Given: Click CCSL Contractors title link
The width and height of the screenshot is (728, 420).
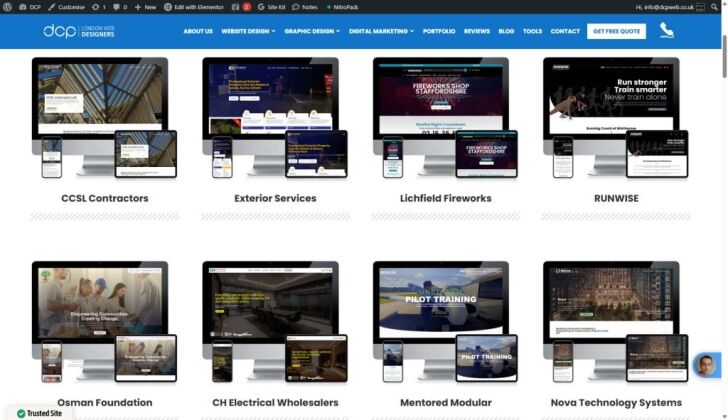Looking at the screenshot, I should [105, 198].
